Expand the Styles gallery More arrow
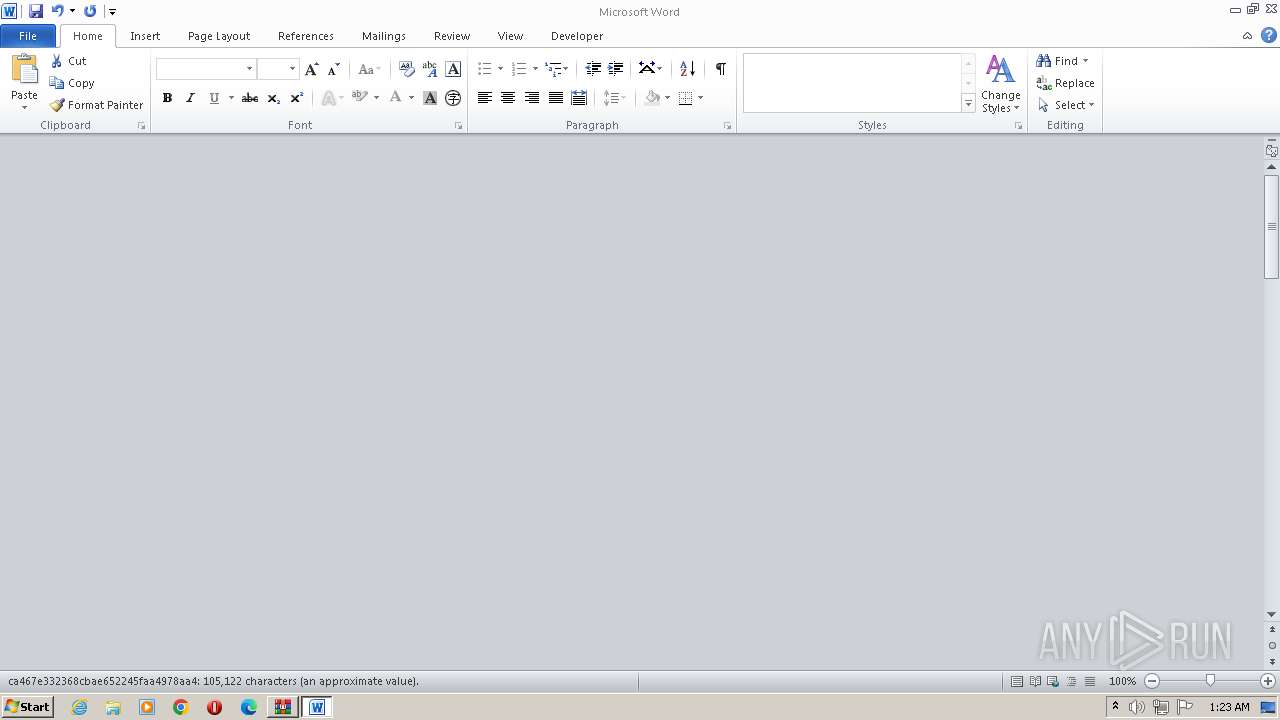 tap(968, 103)
